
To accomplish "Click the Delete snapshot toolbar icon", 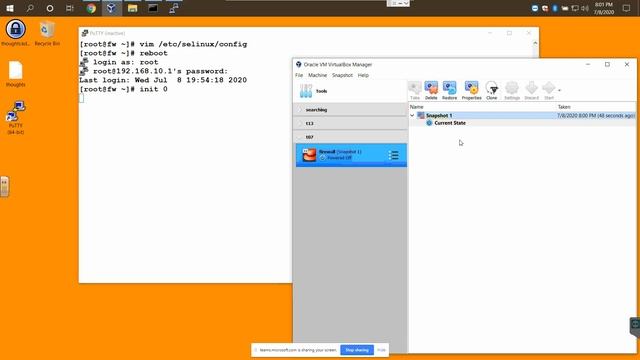I will [431, 90].
